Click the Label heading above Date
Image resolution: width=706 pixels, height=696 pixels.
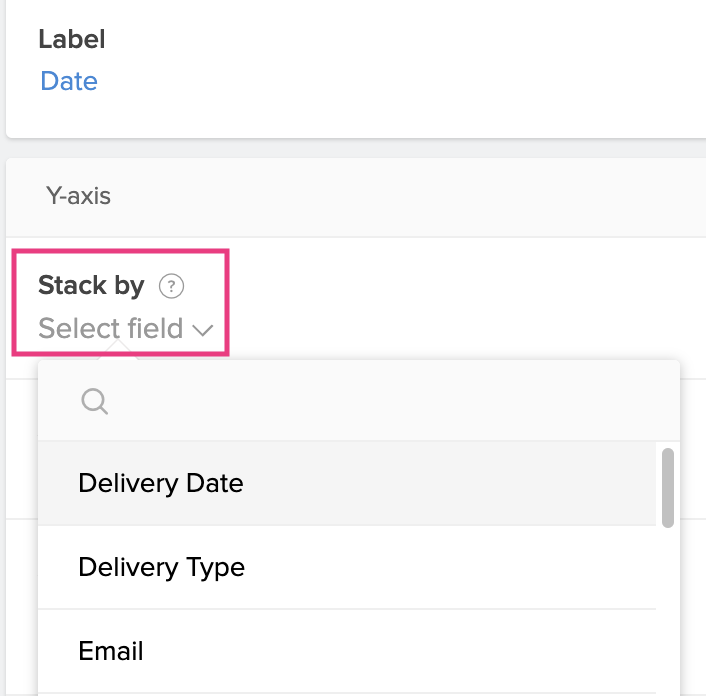point(71,40)
